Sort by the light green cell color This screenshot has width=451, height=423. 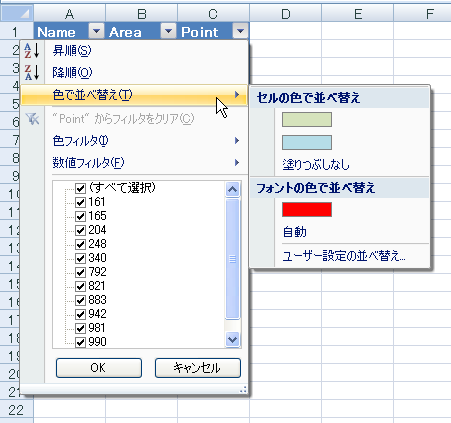click(307, 119)
